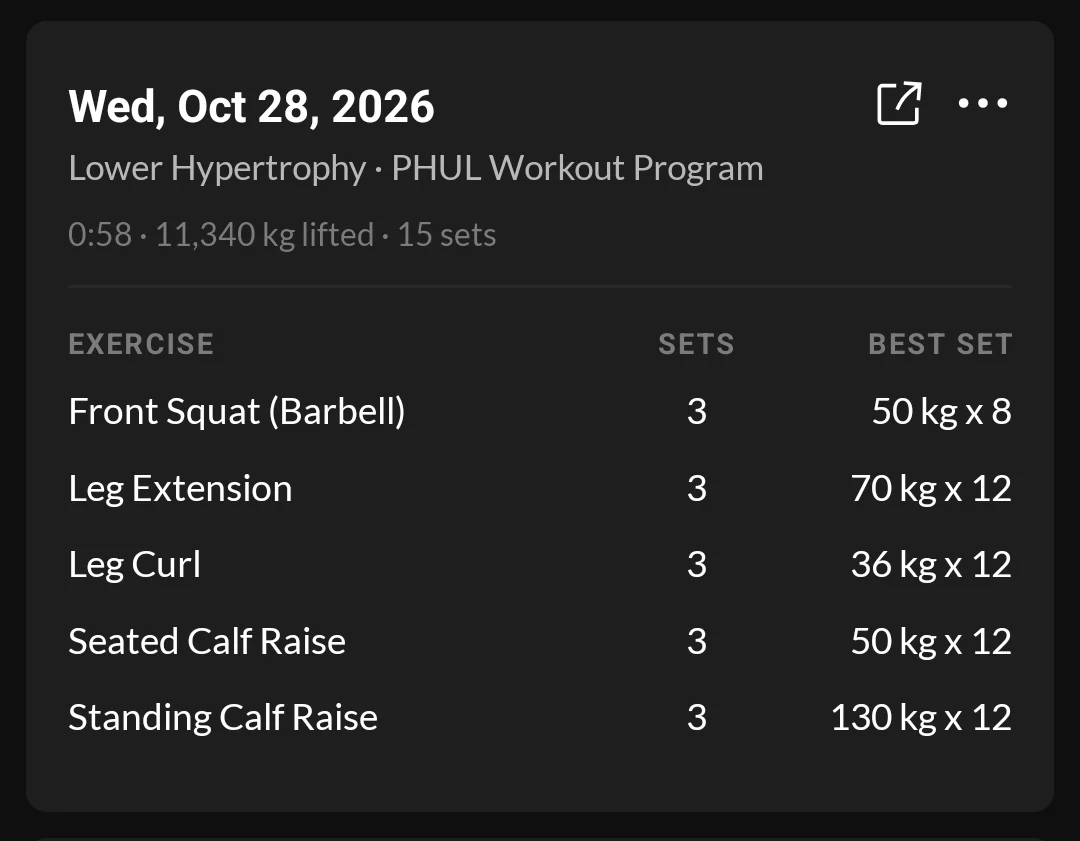1080x841 pixels.
Task: Open the Leg Extension exercise
Action: (180, 489)
